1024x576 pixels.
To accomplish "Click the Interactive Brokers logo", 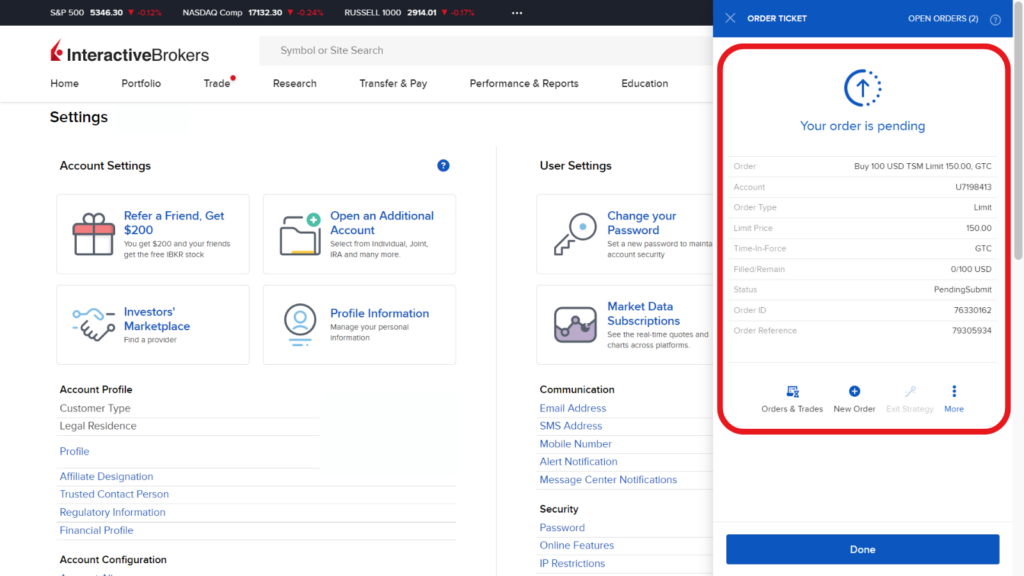I will point(128,50).
